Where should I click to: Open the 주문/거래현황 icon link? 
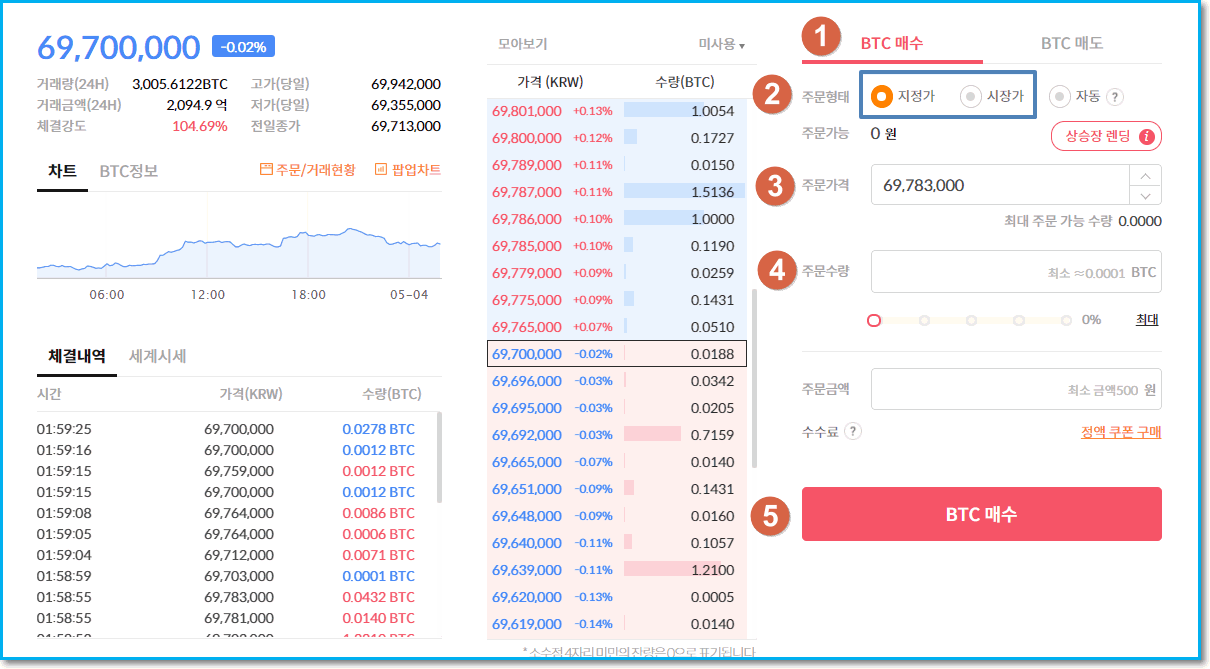point(266,170)
